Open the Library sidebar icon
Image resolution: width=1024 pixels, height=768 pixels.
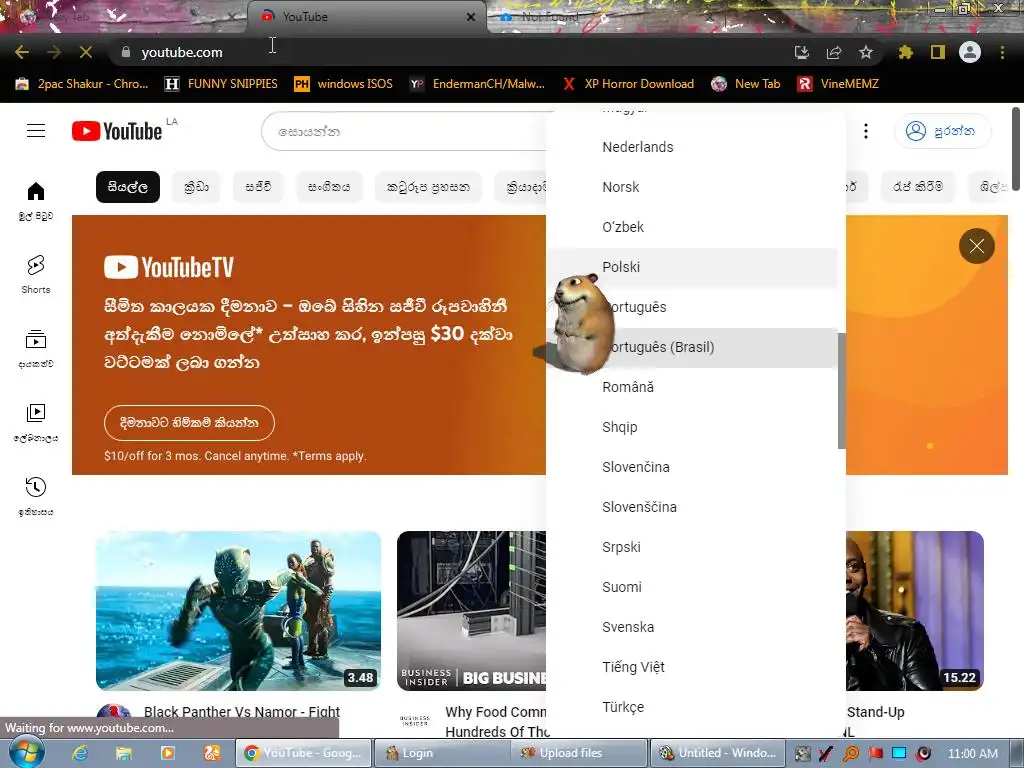coord(36,413)
